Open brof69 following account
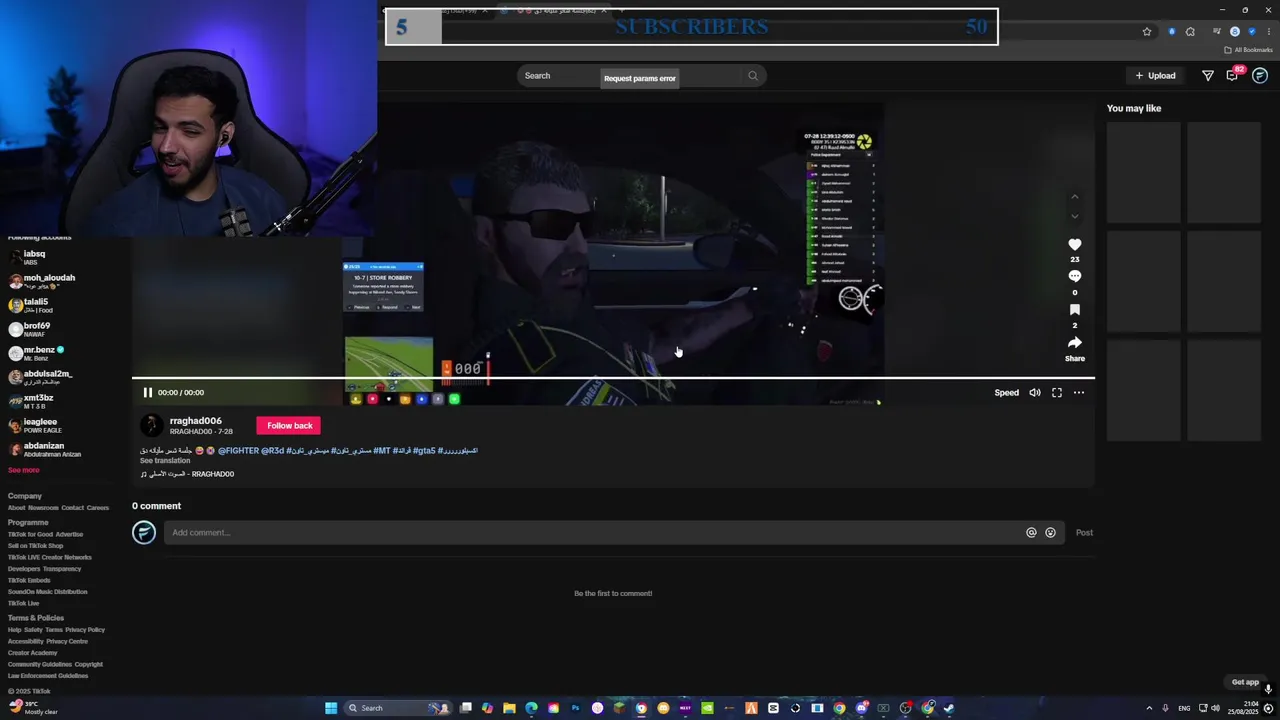 point(35,329)
